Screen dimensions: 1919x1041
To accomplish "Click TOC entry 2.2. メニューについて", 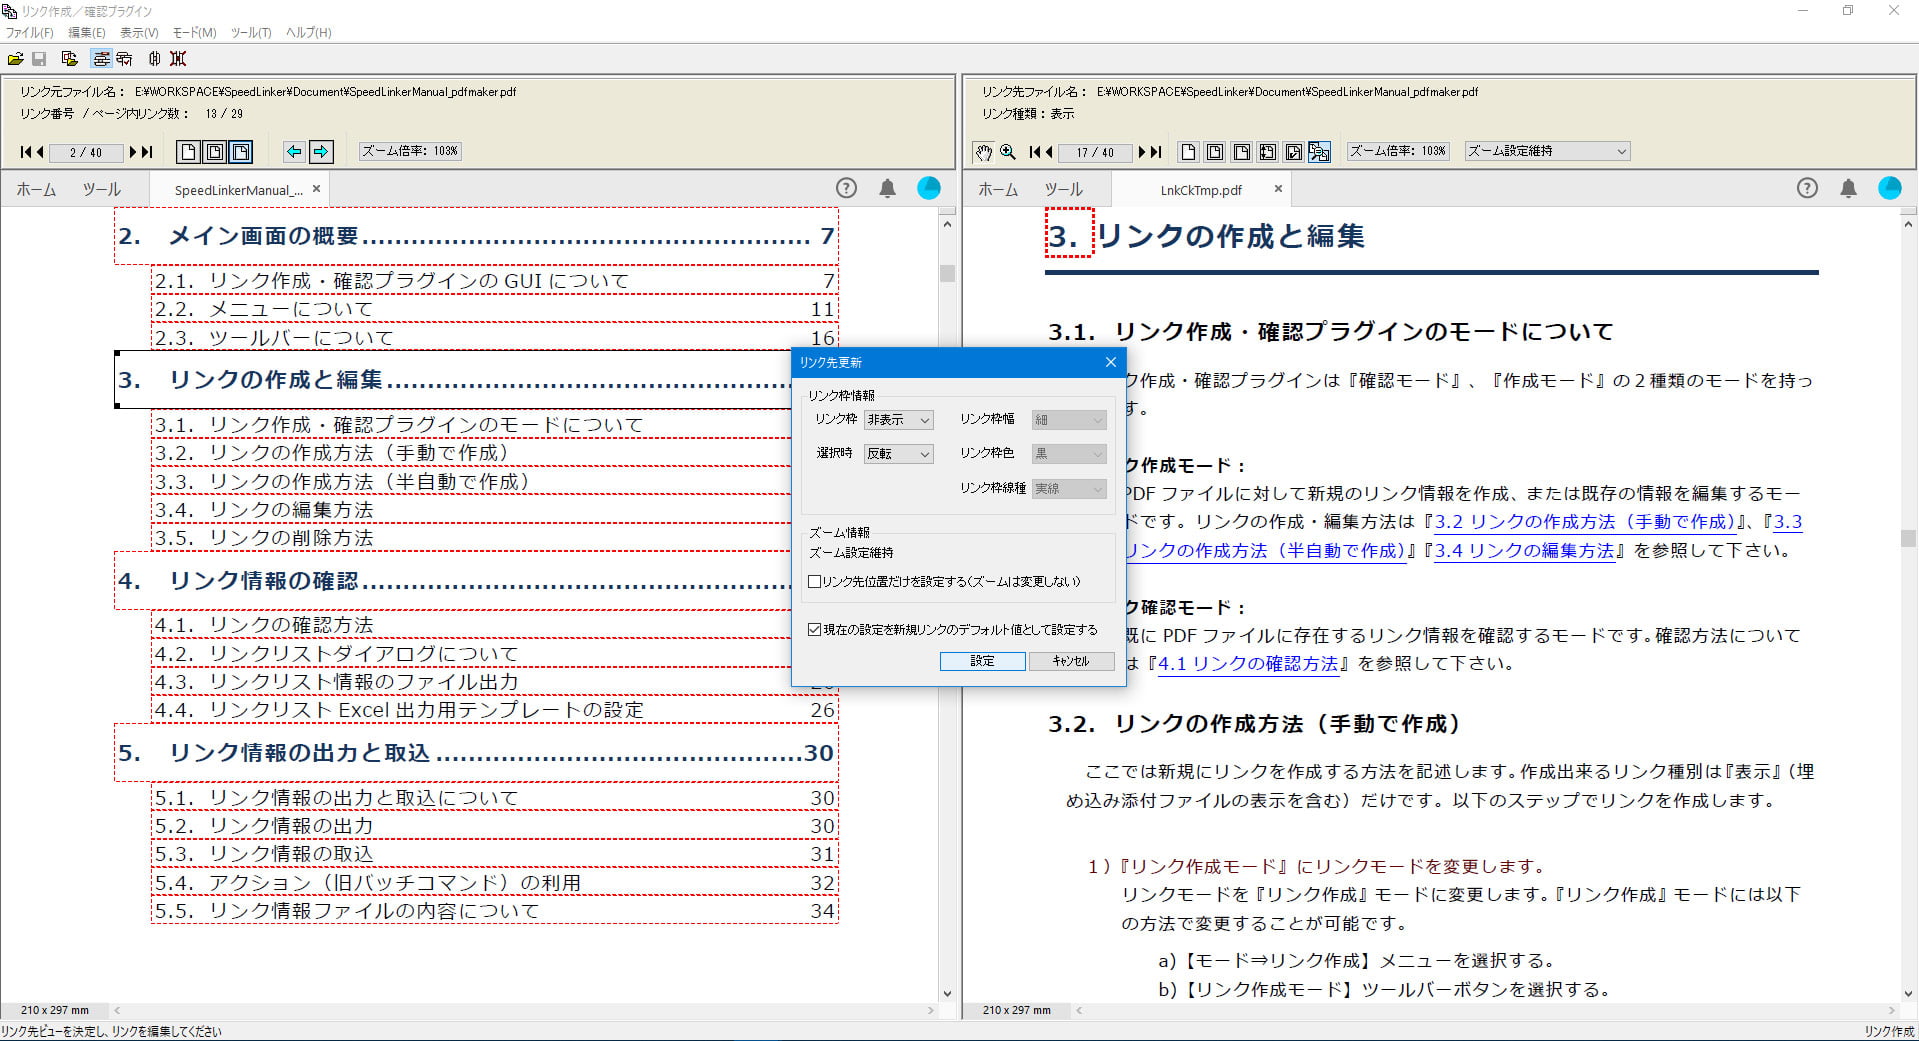I will [494, 309].
